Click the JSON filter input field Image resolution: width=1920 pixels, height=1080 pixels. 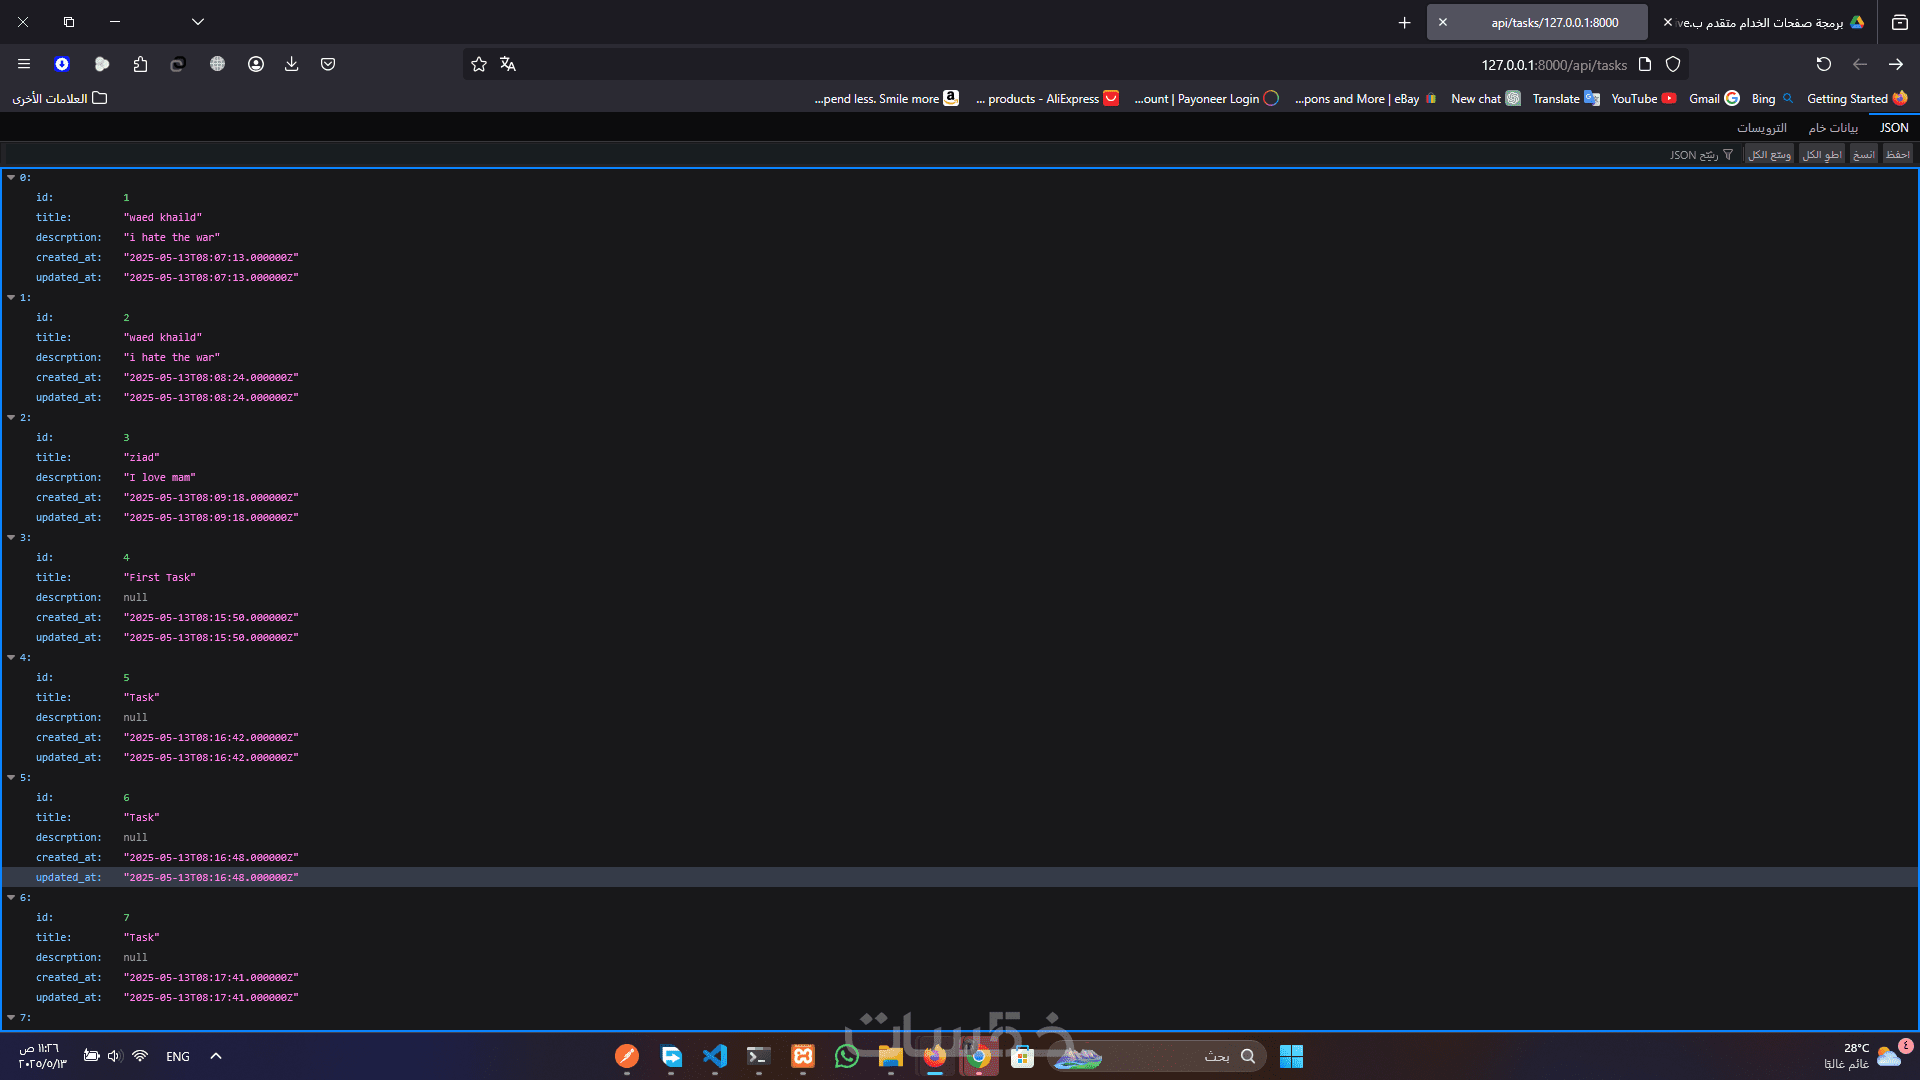tap(1693, 155)
